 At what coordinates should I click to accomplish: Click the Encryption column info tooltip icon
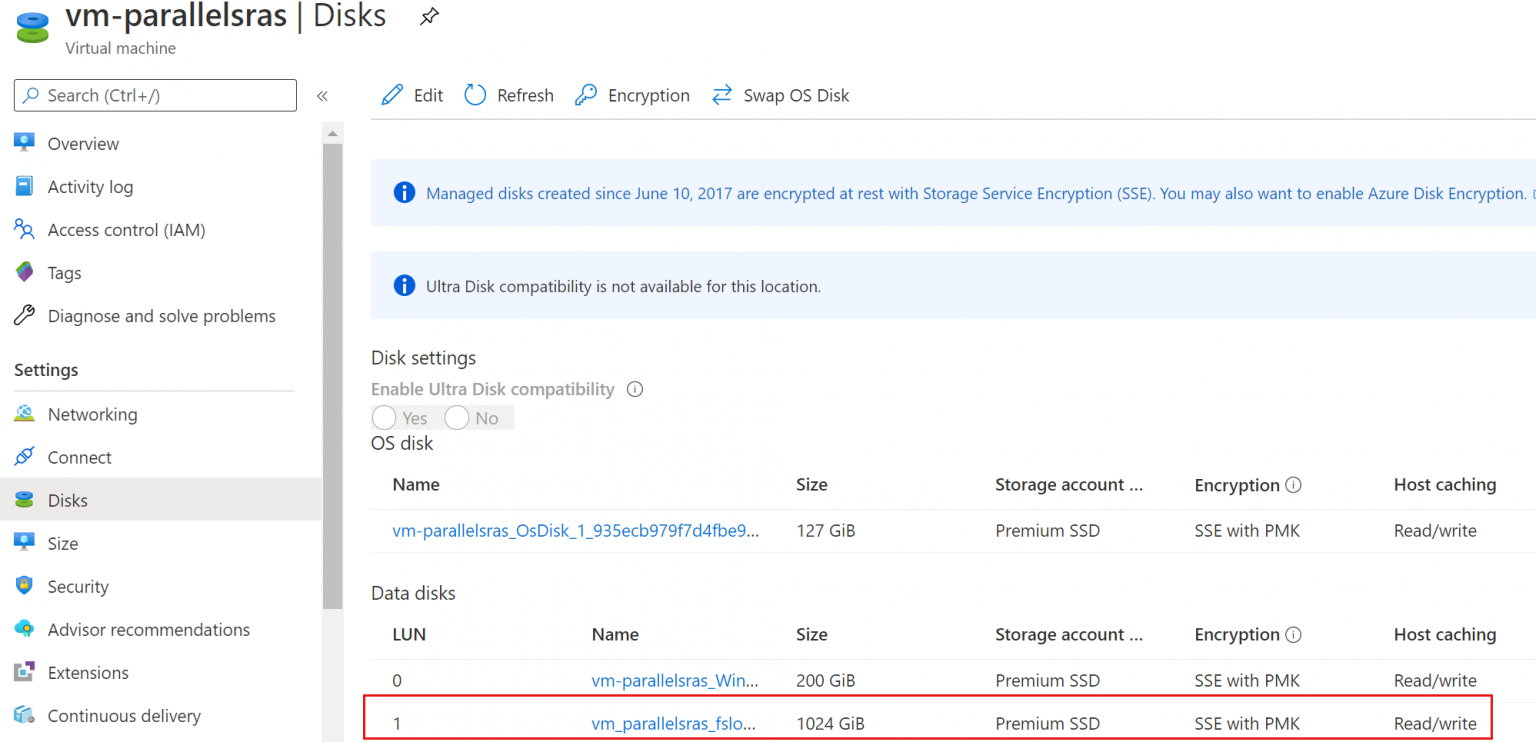pos(1294,485)
